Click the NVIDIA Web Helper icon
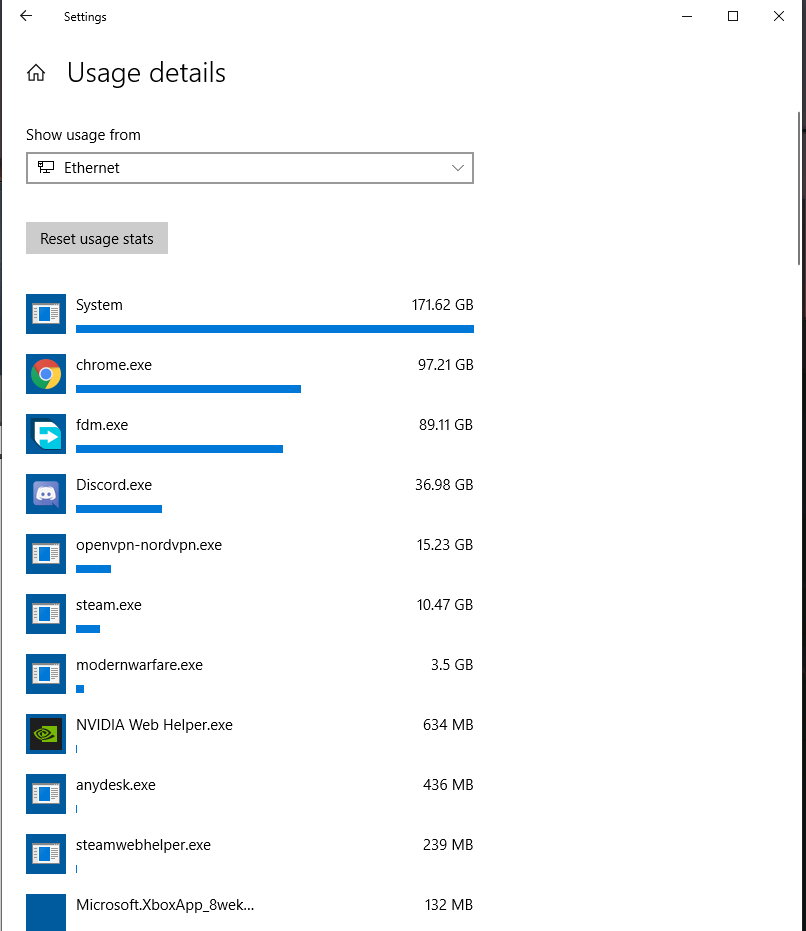Viewport: 806px width, 931px height. 46,733
